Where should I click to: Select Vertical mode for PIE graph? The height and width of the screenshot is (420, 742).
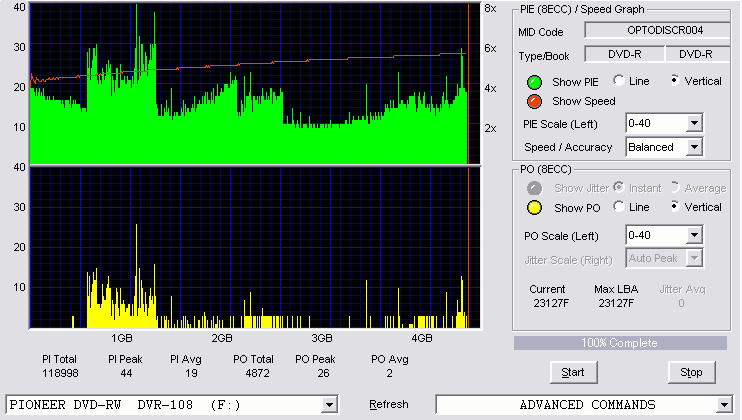pyautogui.click(x=675, y=80)
